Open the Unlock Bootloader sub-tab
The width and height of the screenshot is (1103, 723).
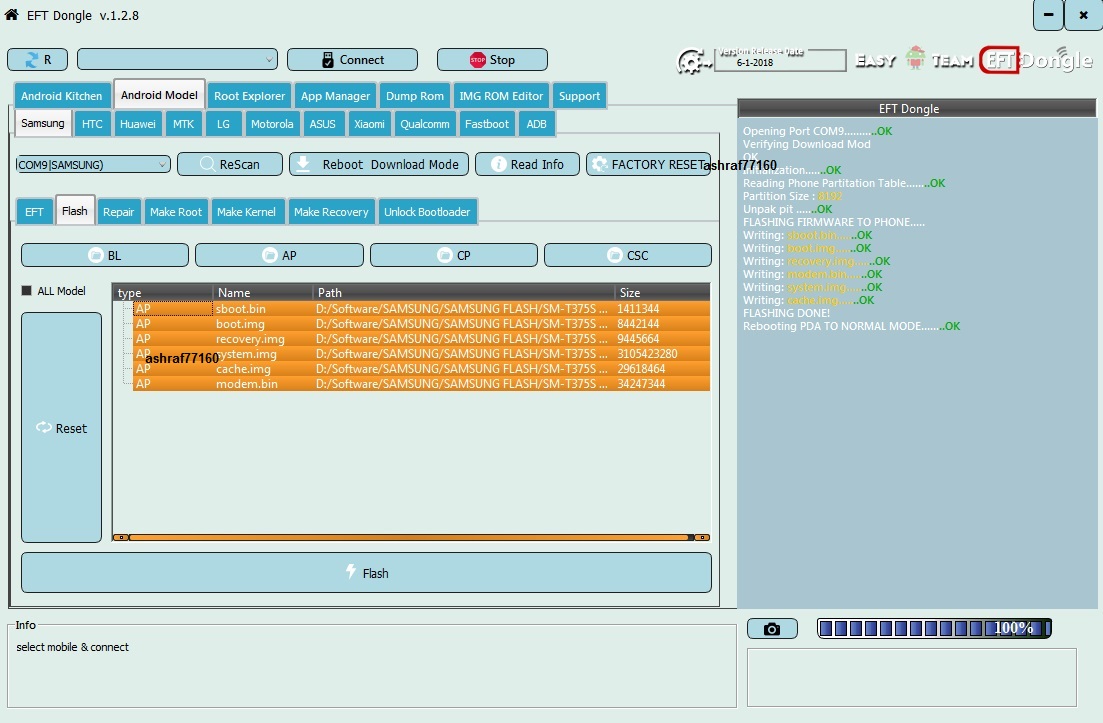427,212
